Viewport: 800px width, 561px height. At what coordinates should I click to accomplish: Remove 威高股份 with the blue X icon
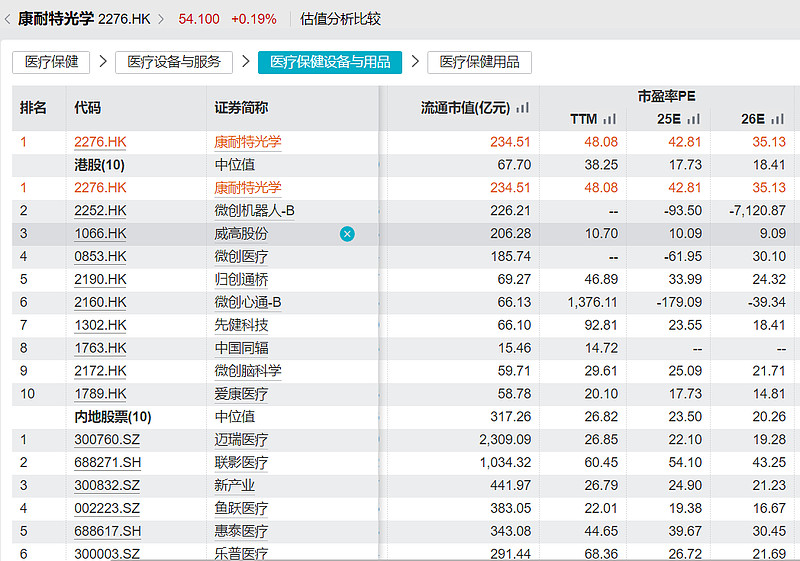coord(347,234)
